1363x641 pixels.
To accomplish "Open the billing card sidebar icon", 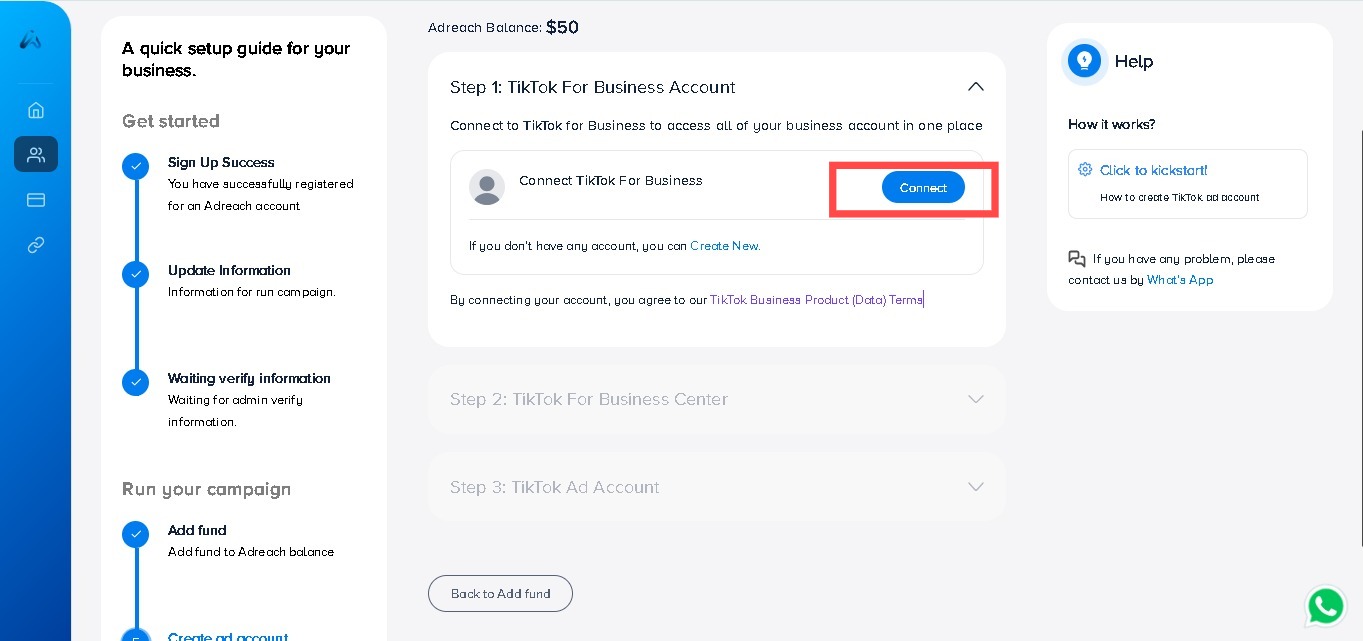I will pos(36,200).
